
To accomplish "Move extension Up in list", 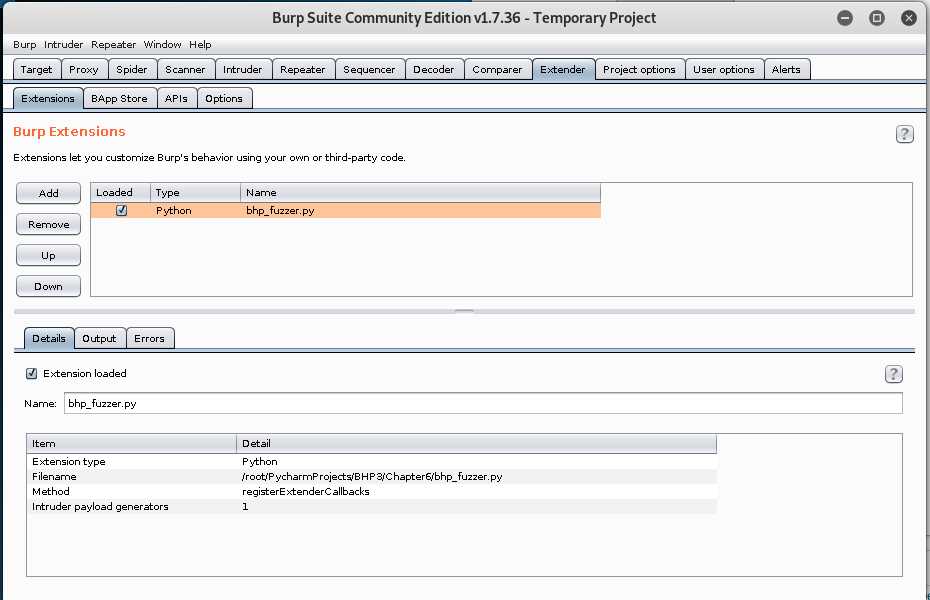I will 49,256.
